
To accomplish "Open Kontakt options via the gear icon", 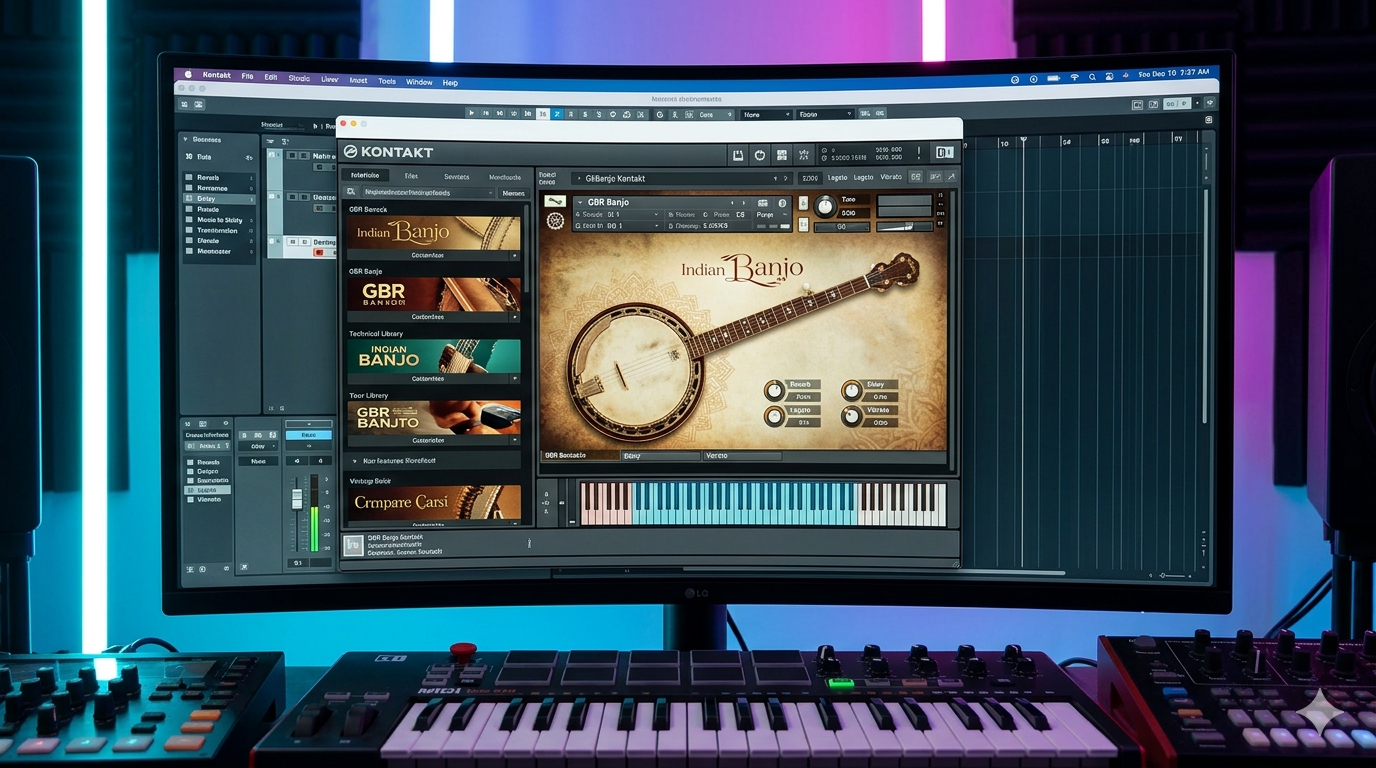I will (760, 154).
